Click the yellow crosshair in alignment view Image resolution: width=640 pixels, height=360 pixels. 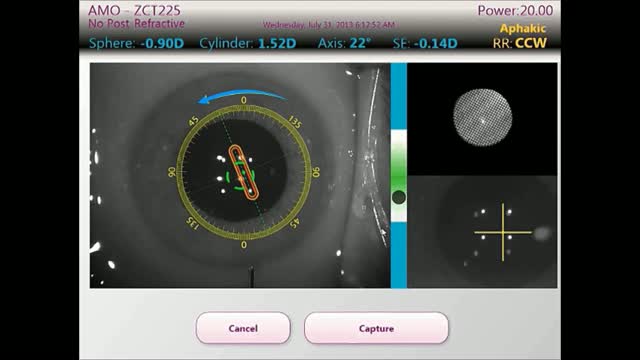click(x=503, y=232)
